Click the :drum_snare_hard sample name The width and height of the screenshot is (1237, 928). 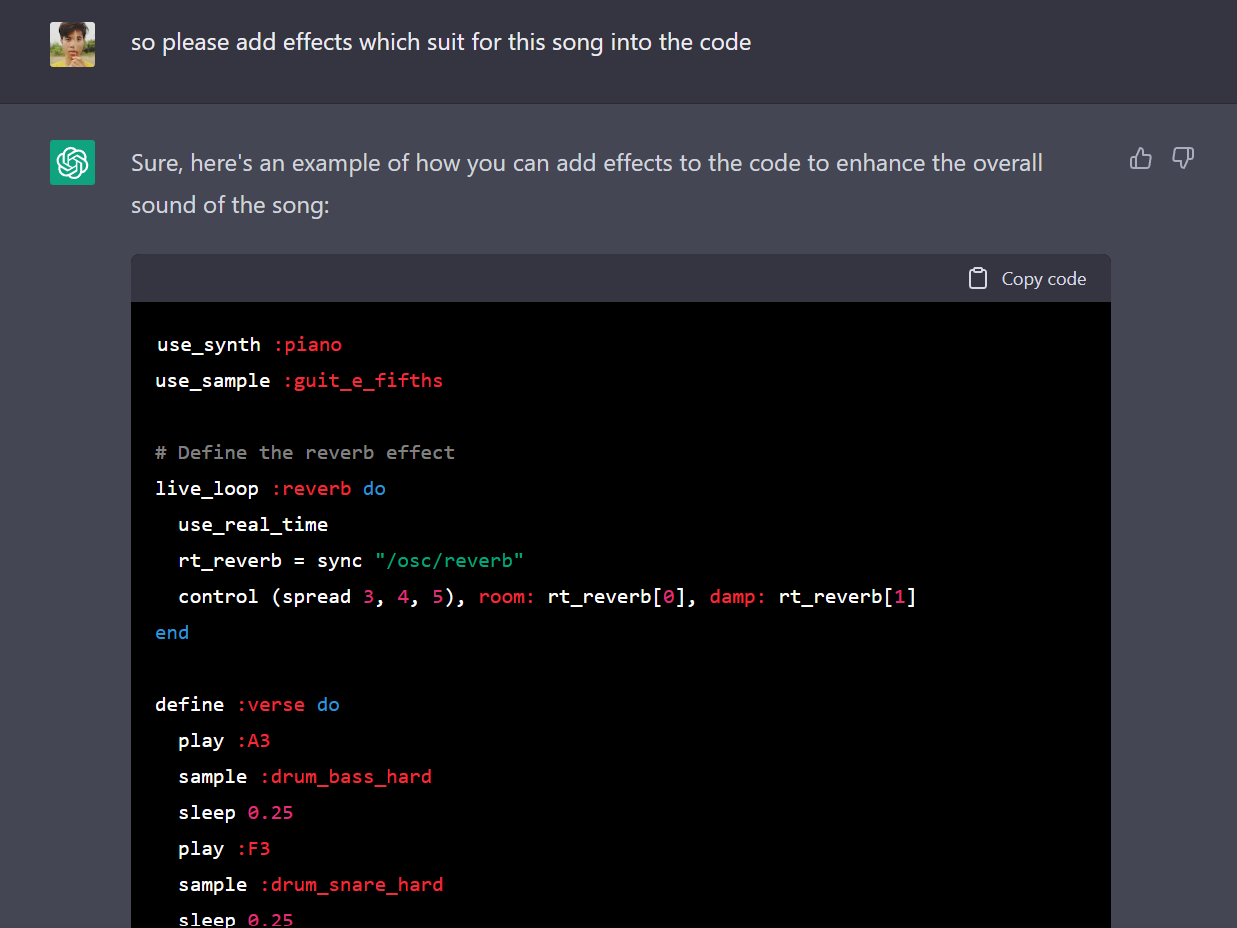(x=351, y=885)
